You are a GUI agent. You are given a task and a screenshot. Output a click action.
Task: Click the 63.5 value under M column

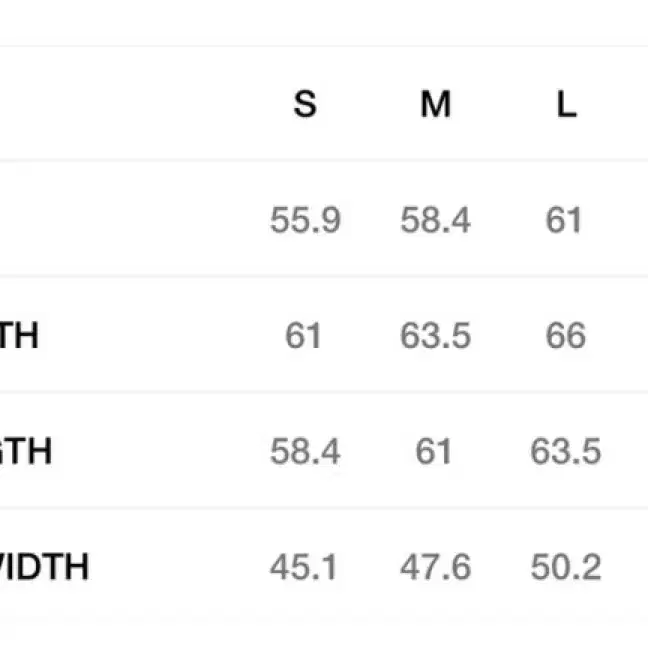pyautogui.click(x=435, y=336)
